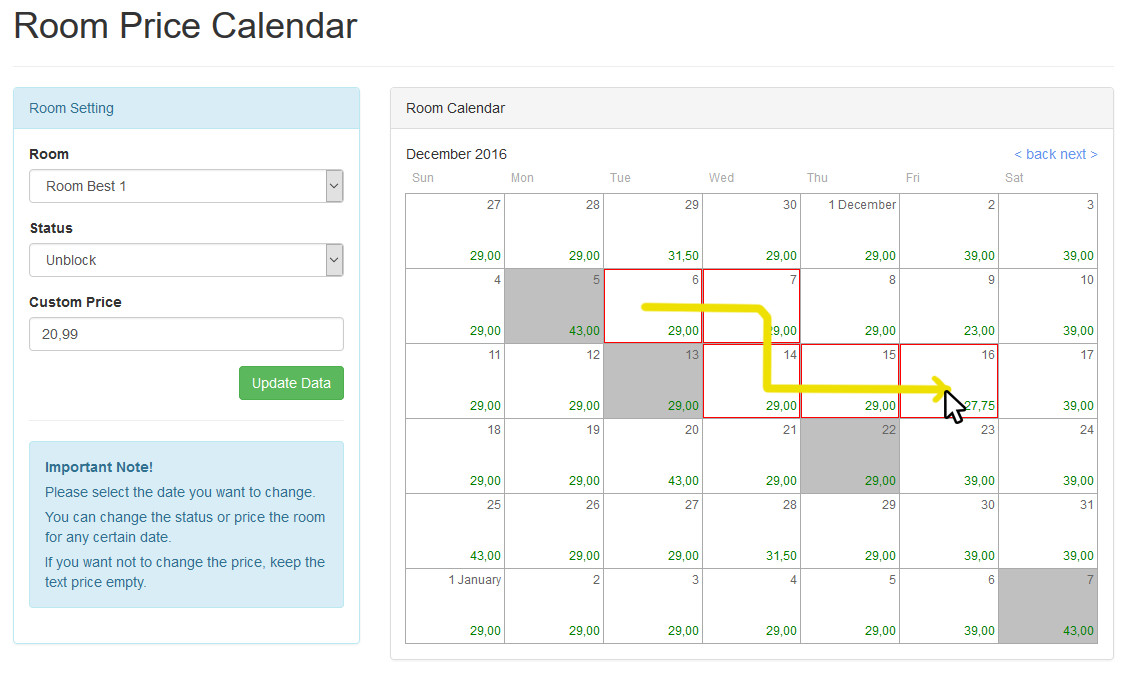This screenshot has height=676, width=1134.
Task: Click the Custom Price input field
Action: (186, 334)
